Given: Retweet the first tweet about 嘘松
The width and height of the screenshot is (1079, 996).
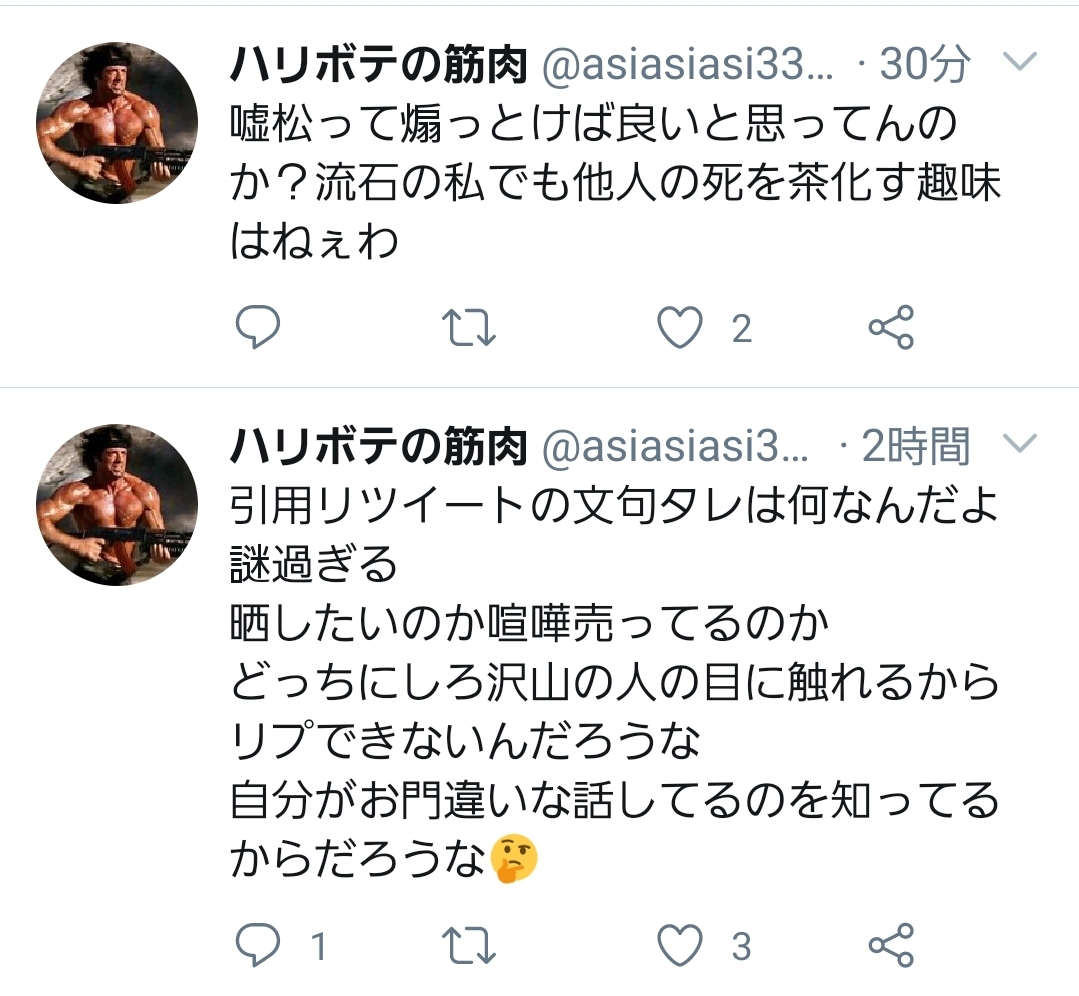Looking at the screenshot, I should [469, 328].
